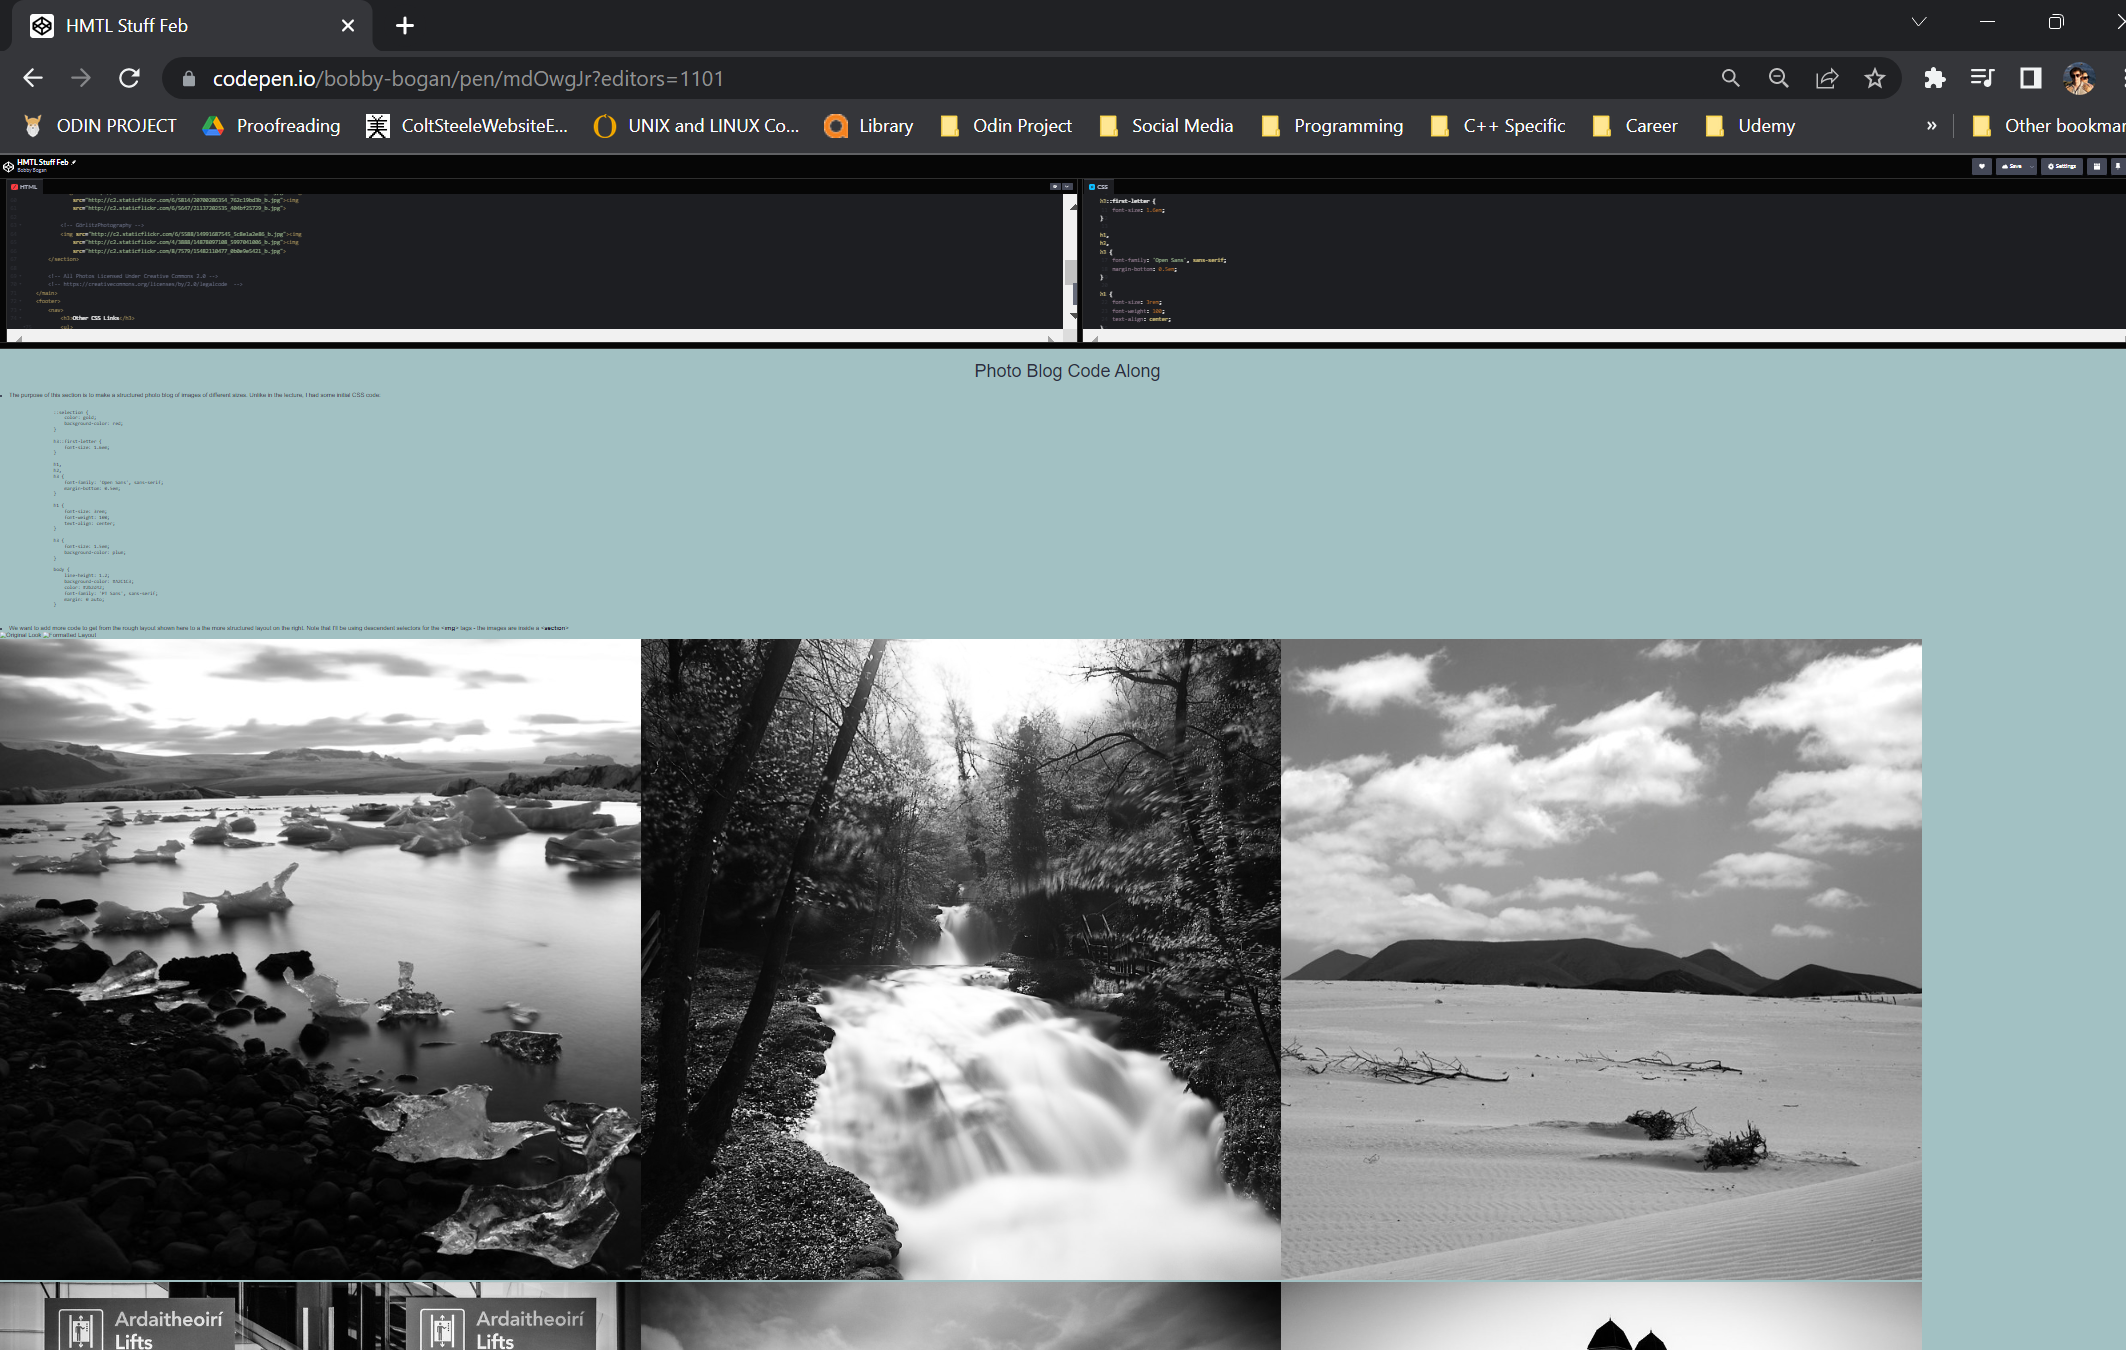
Task: View site information via the padlock icon
Action: 189,78
